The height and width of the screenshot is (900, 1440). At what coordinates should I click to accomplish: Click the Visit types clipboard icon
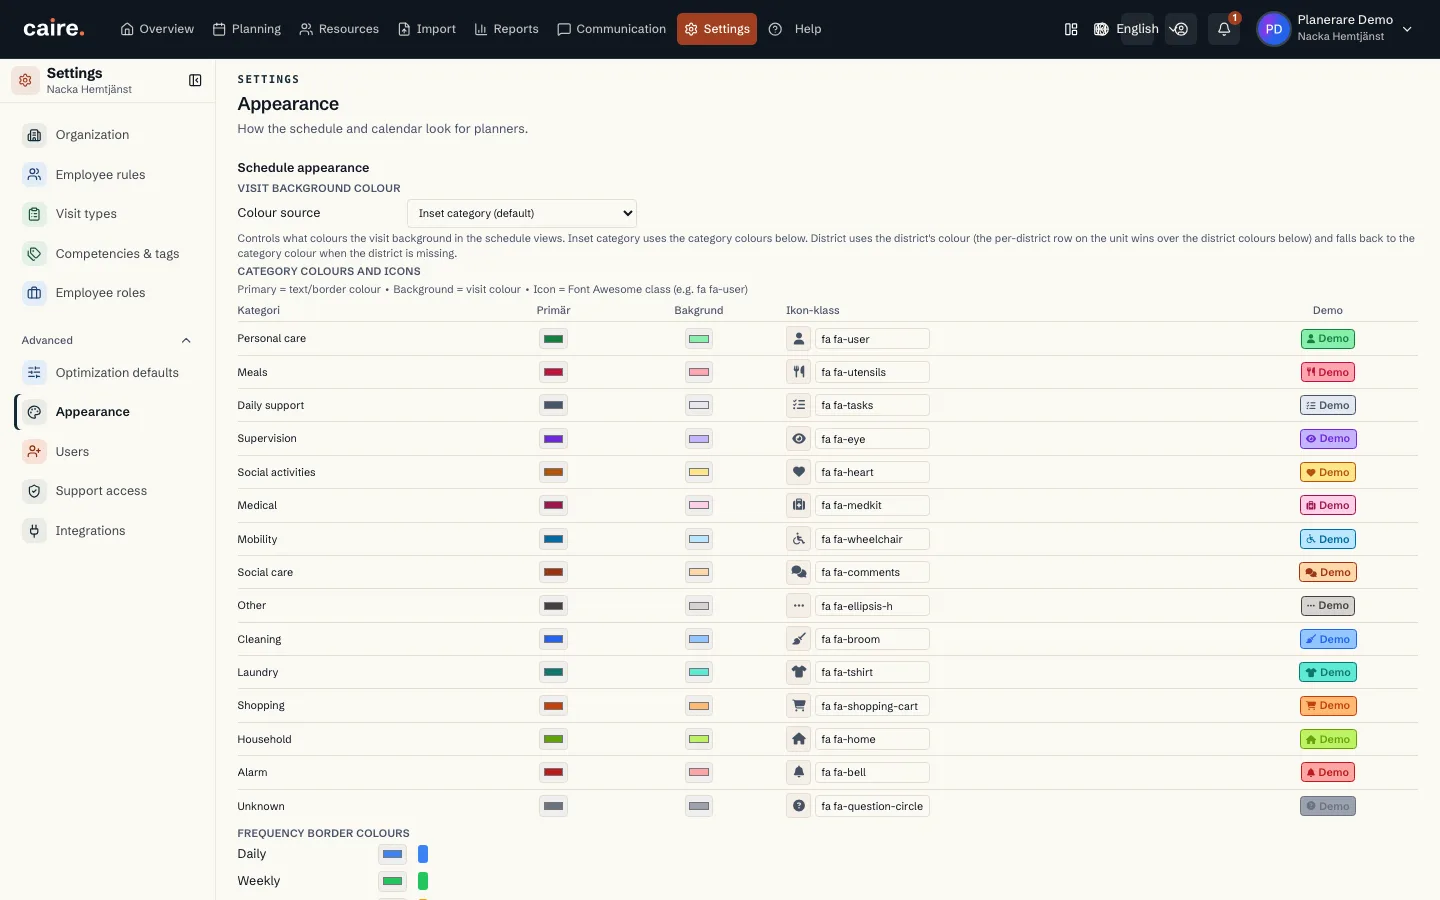[34, 214]
